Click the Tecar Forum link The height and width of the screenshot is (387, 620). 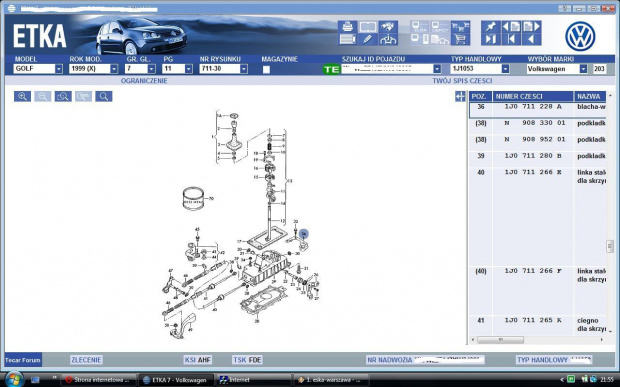23,360
